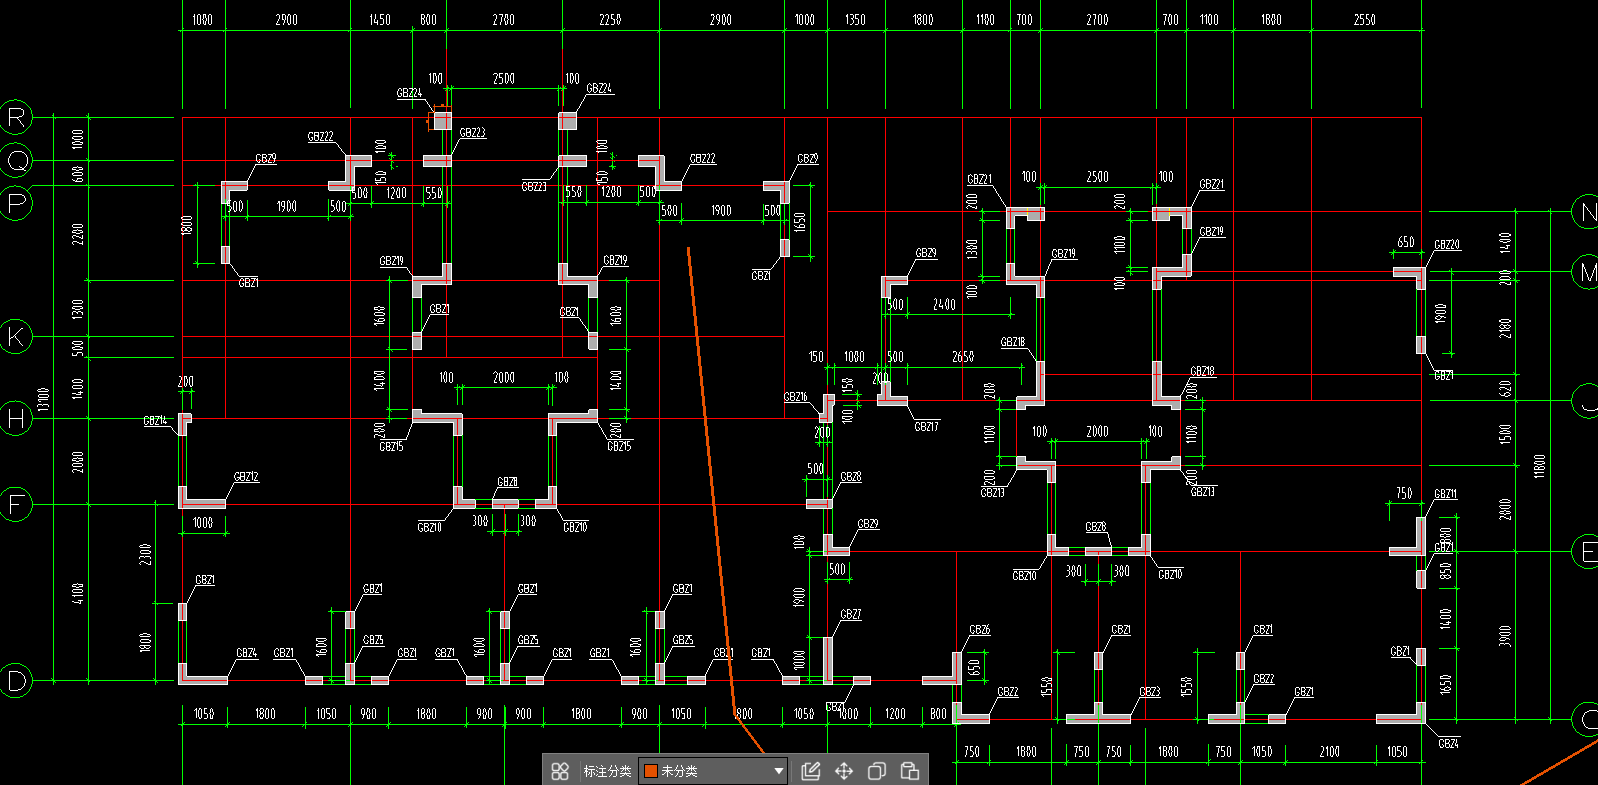The width and height of the screenshot is (1598, 785).
Task: Click the 2400 dimension text
Action: click(x=944, y=304)
